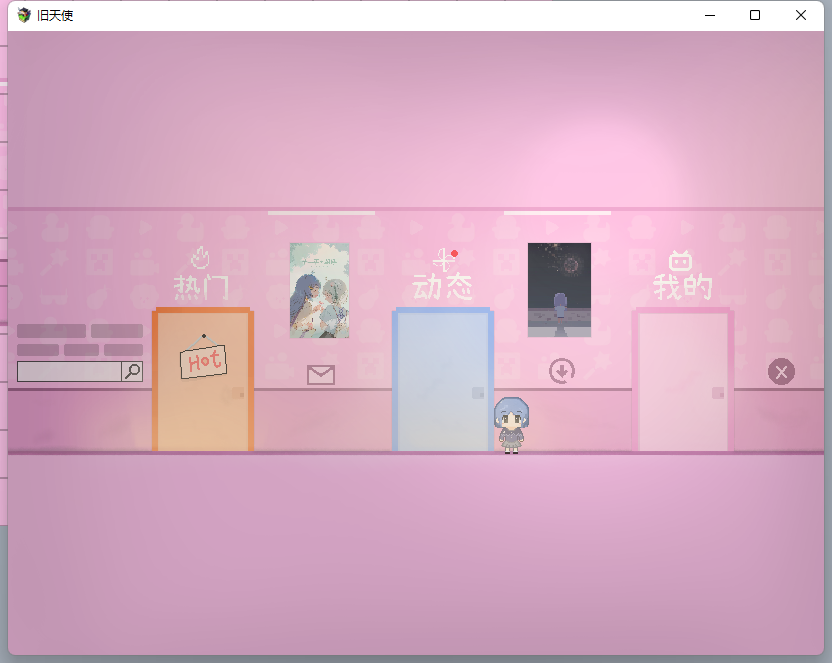Click the TV icon above 我的

(x=680, y=260)
